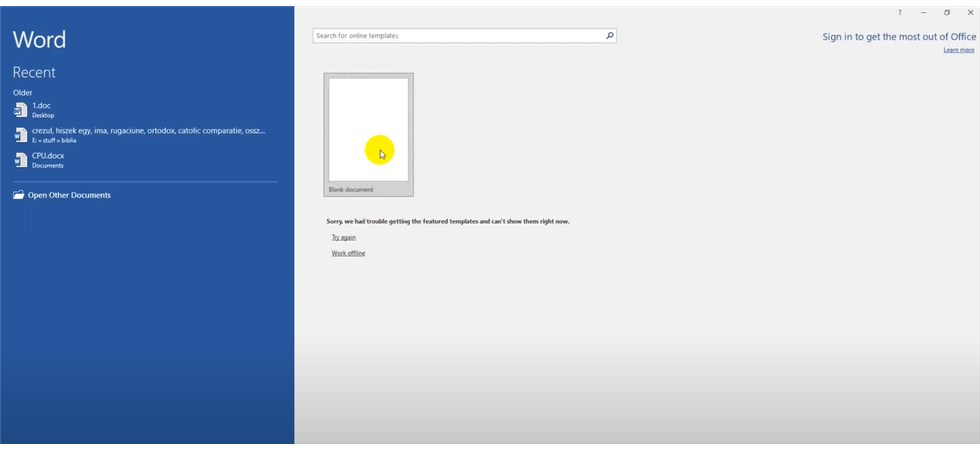Click the Work offline link
This screenshot has height=450, width=980.
[x=348, y=253]
